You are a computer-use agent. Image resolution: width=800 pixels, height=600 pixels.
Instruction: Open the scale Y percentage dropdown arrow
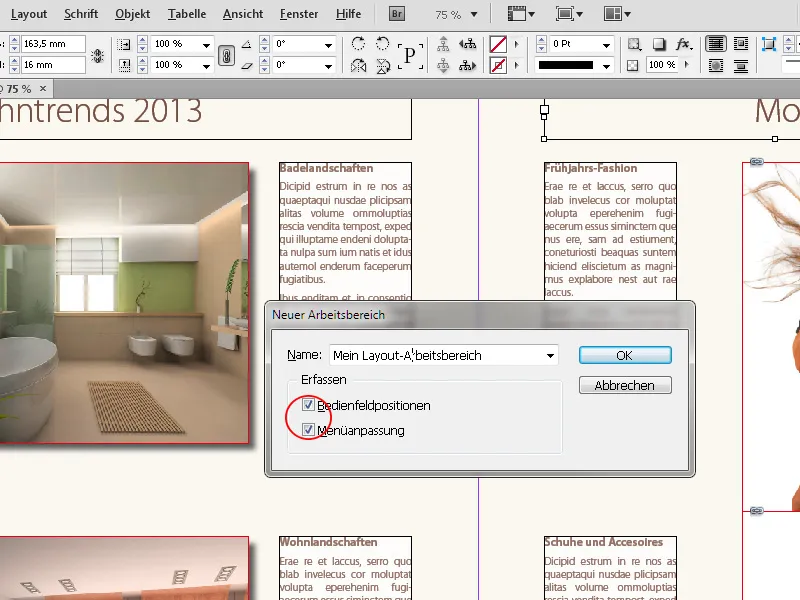(x=206, y=66)
